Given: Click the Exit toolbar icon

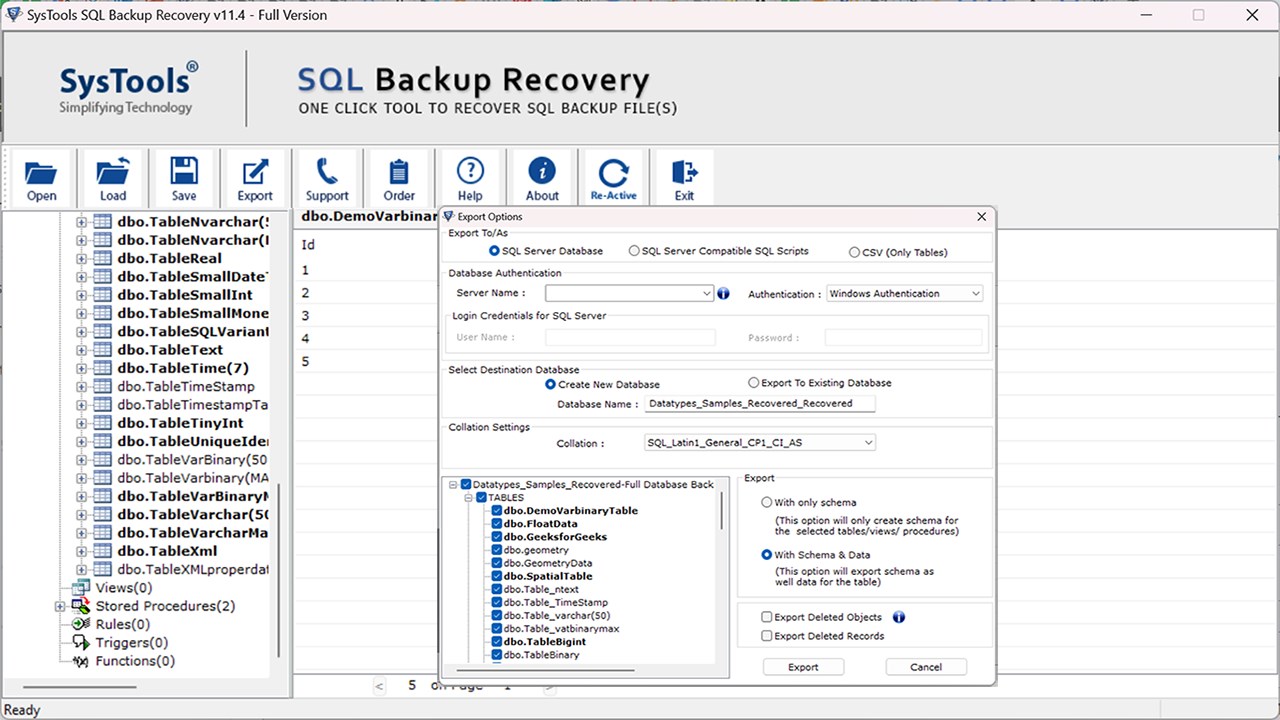Looking at the screenshot, I should pyautogui.click(x=684, y=171).
